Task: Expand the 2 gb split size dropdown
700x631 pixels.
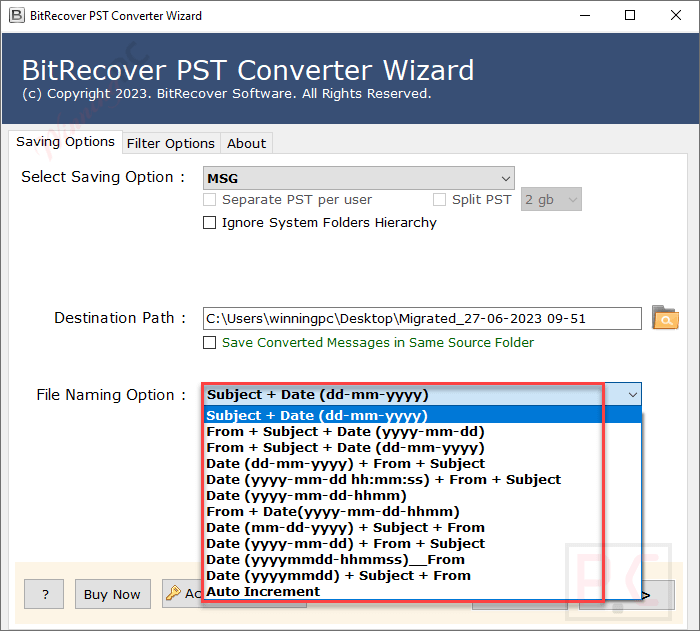Action: coord(551,199)
